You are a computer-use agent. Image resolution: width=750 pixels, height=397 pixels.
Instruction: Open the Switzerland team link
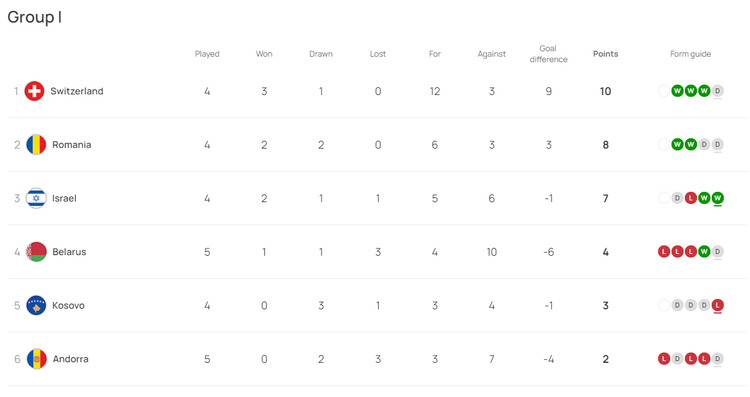[77, 91]
